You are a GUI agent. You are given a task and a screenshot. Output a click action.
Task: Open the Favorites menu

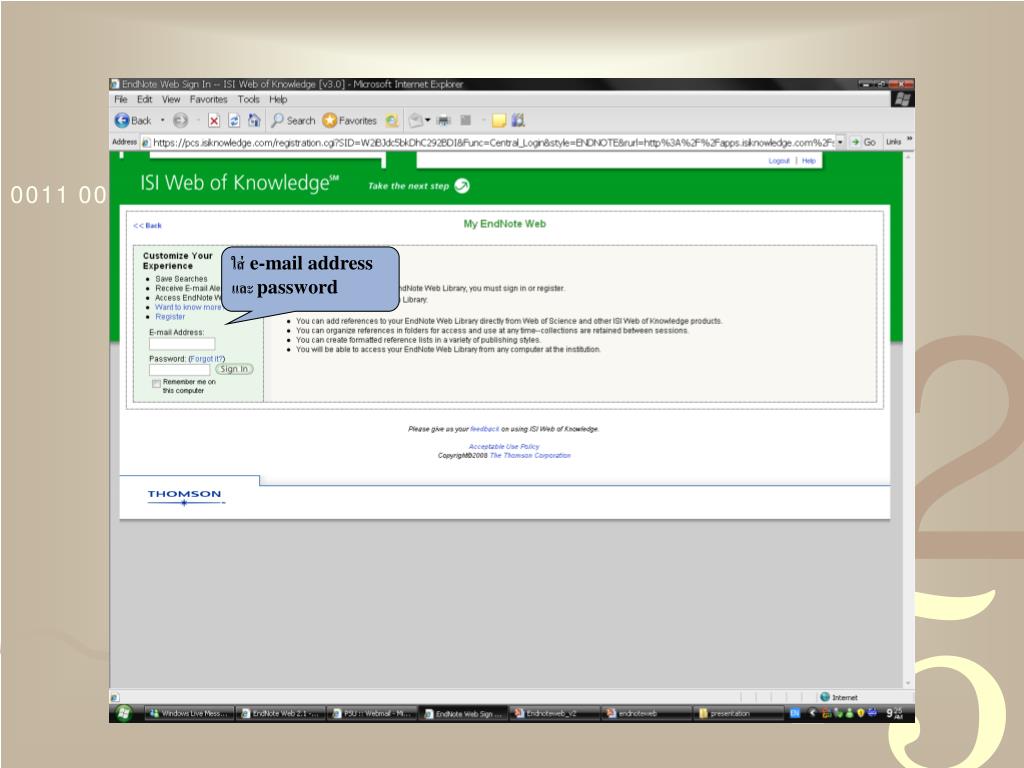pos(208,99)
